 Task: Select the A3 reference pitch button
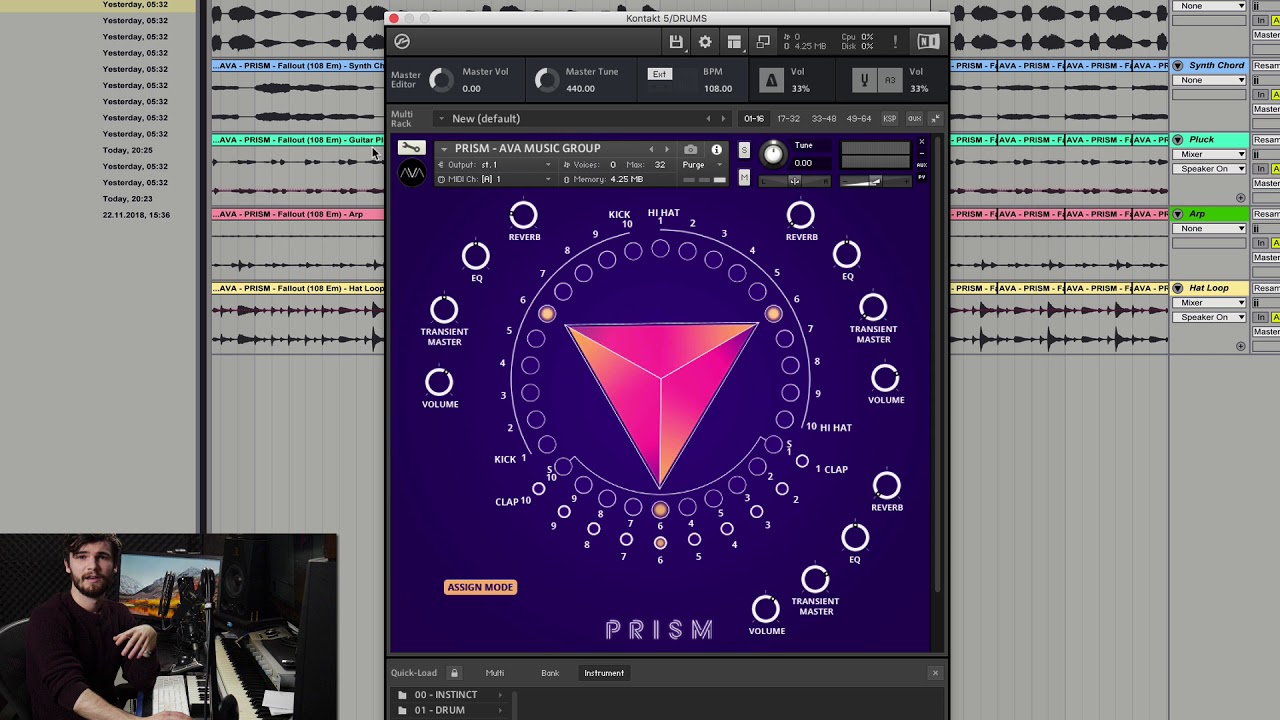(x=890, y=81)
